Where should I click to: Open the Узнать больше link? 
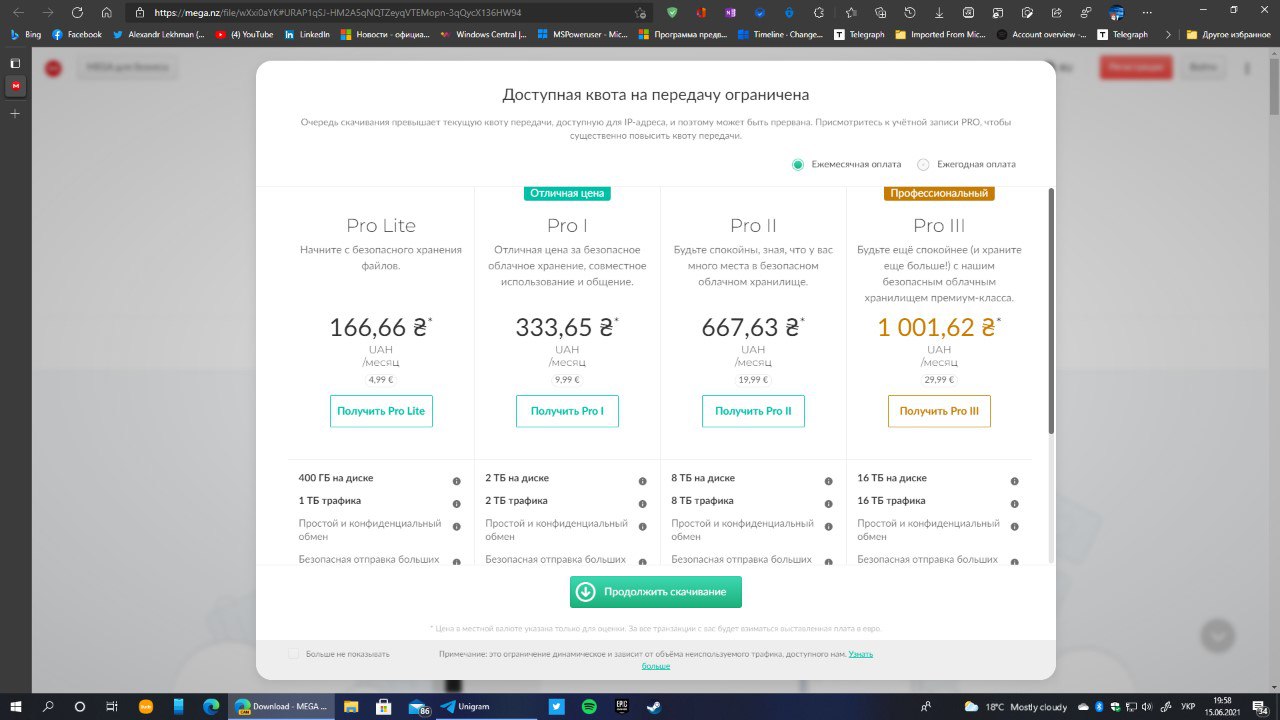[860, 654]
